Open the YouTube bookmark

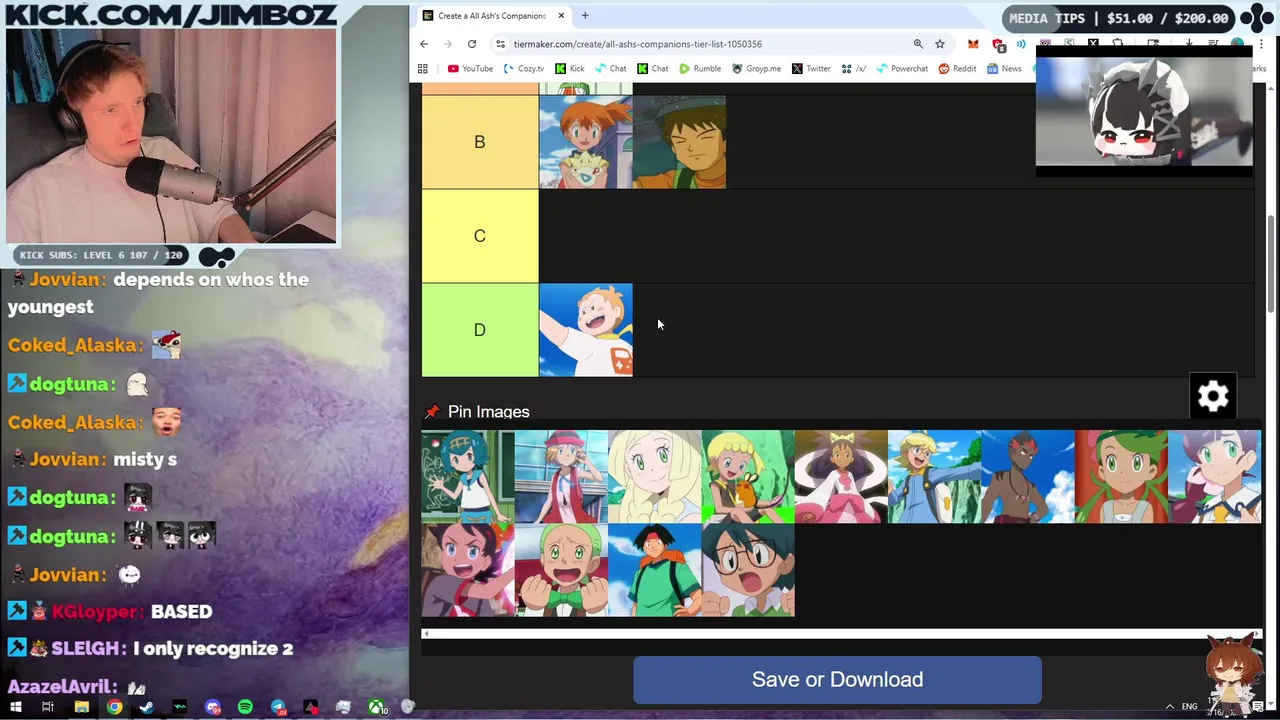tap(470, 69)
